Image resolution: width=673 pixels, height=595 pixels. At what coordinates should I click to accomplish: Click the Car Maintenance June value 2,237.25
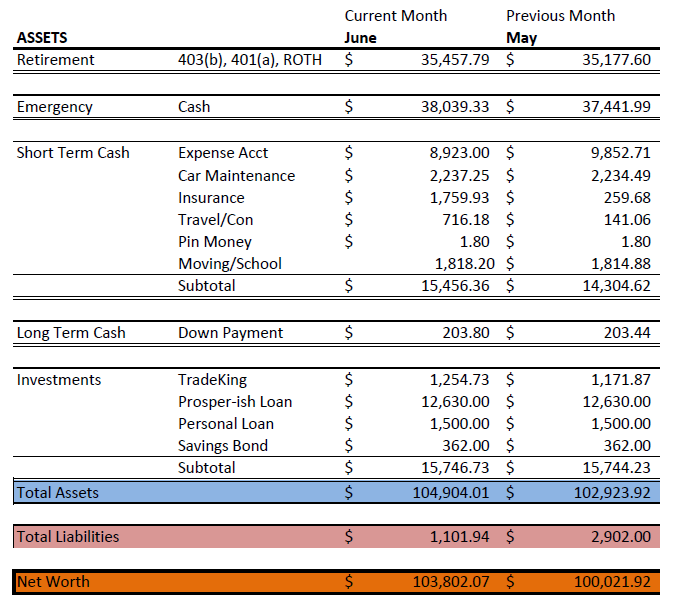(459, 176)
